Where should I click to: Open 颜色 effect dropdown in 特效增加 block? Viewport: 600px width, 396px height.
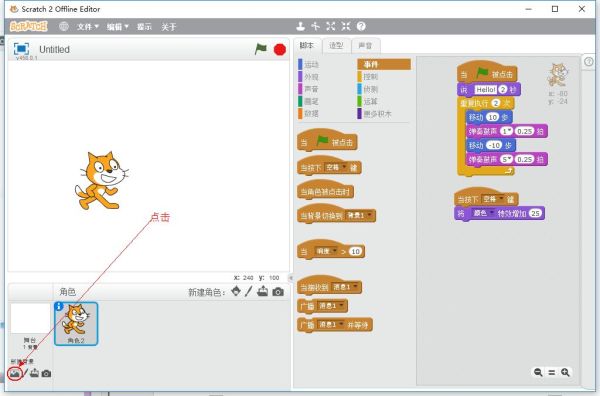pyautogui.click(x=483, y=213)
